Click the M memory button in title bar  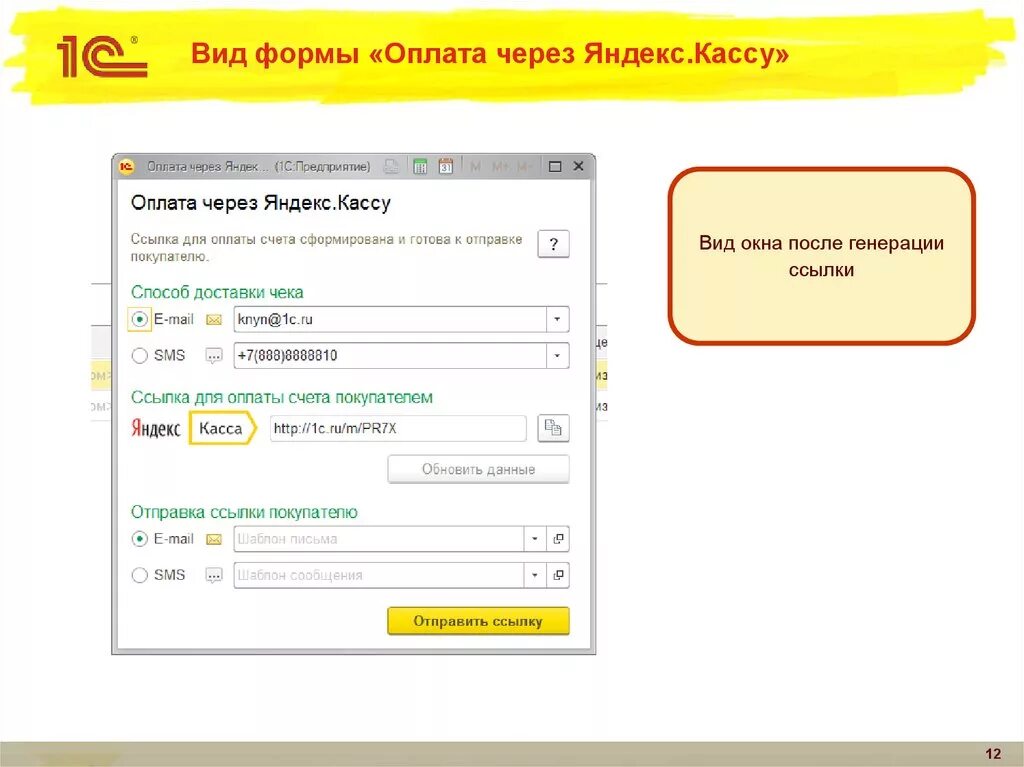[x=475, y=167]
